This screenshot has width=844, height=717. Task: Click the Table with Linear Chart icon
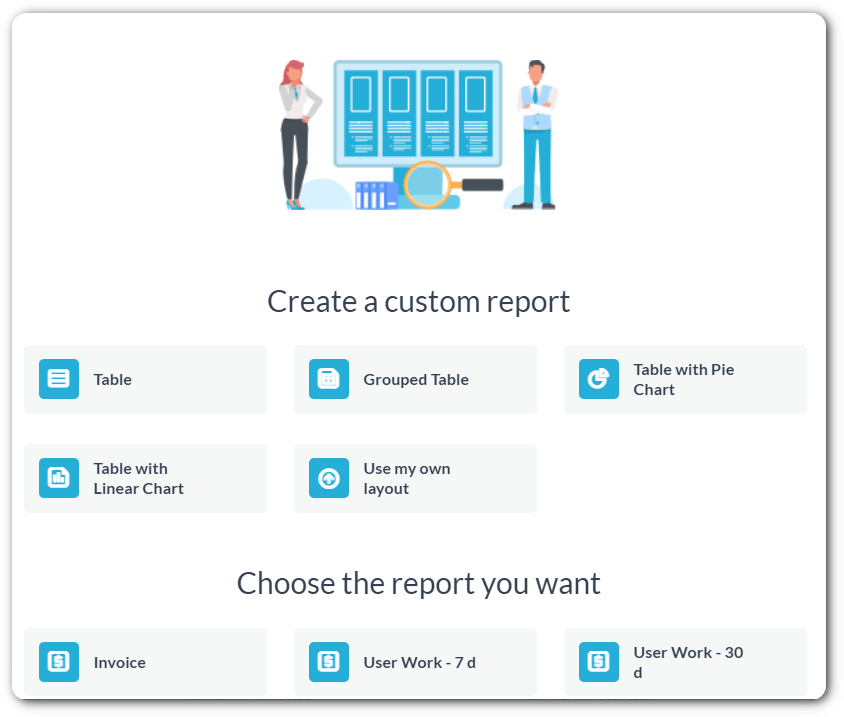(58, 478)
